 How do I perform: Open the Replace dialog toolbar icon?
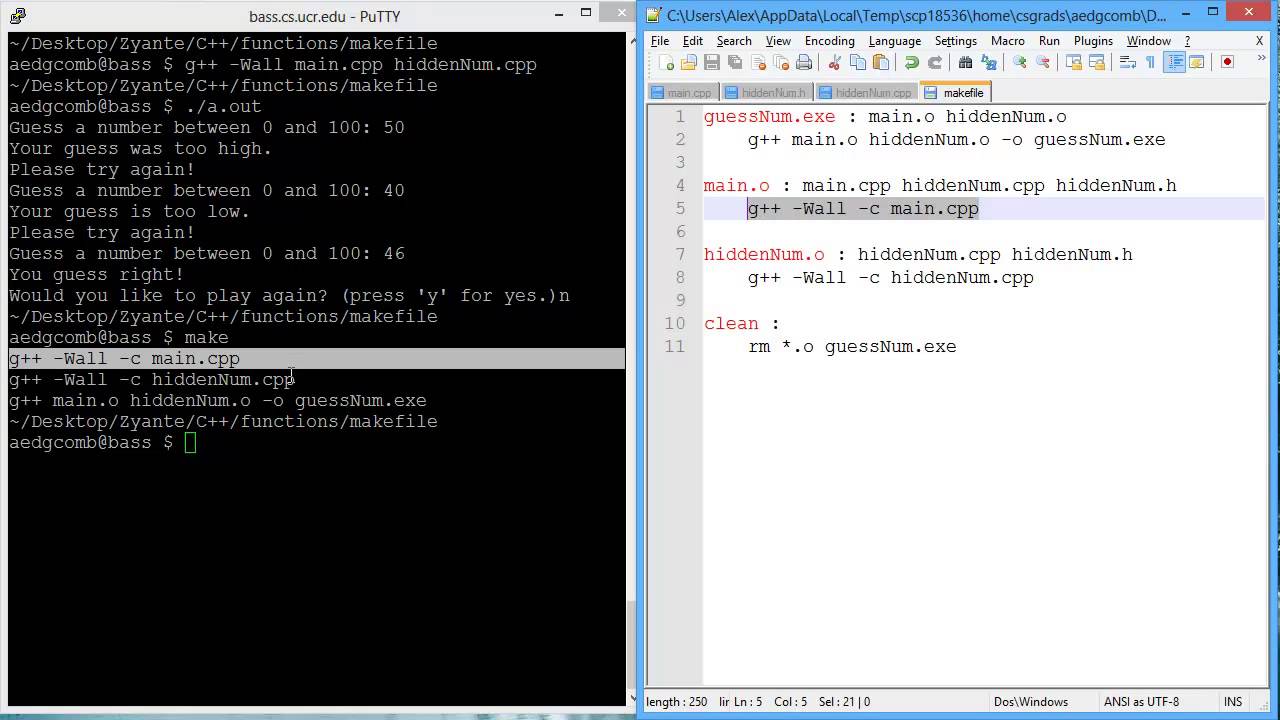[x=988, y=62]
